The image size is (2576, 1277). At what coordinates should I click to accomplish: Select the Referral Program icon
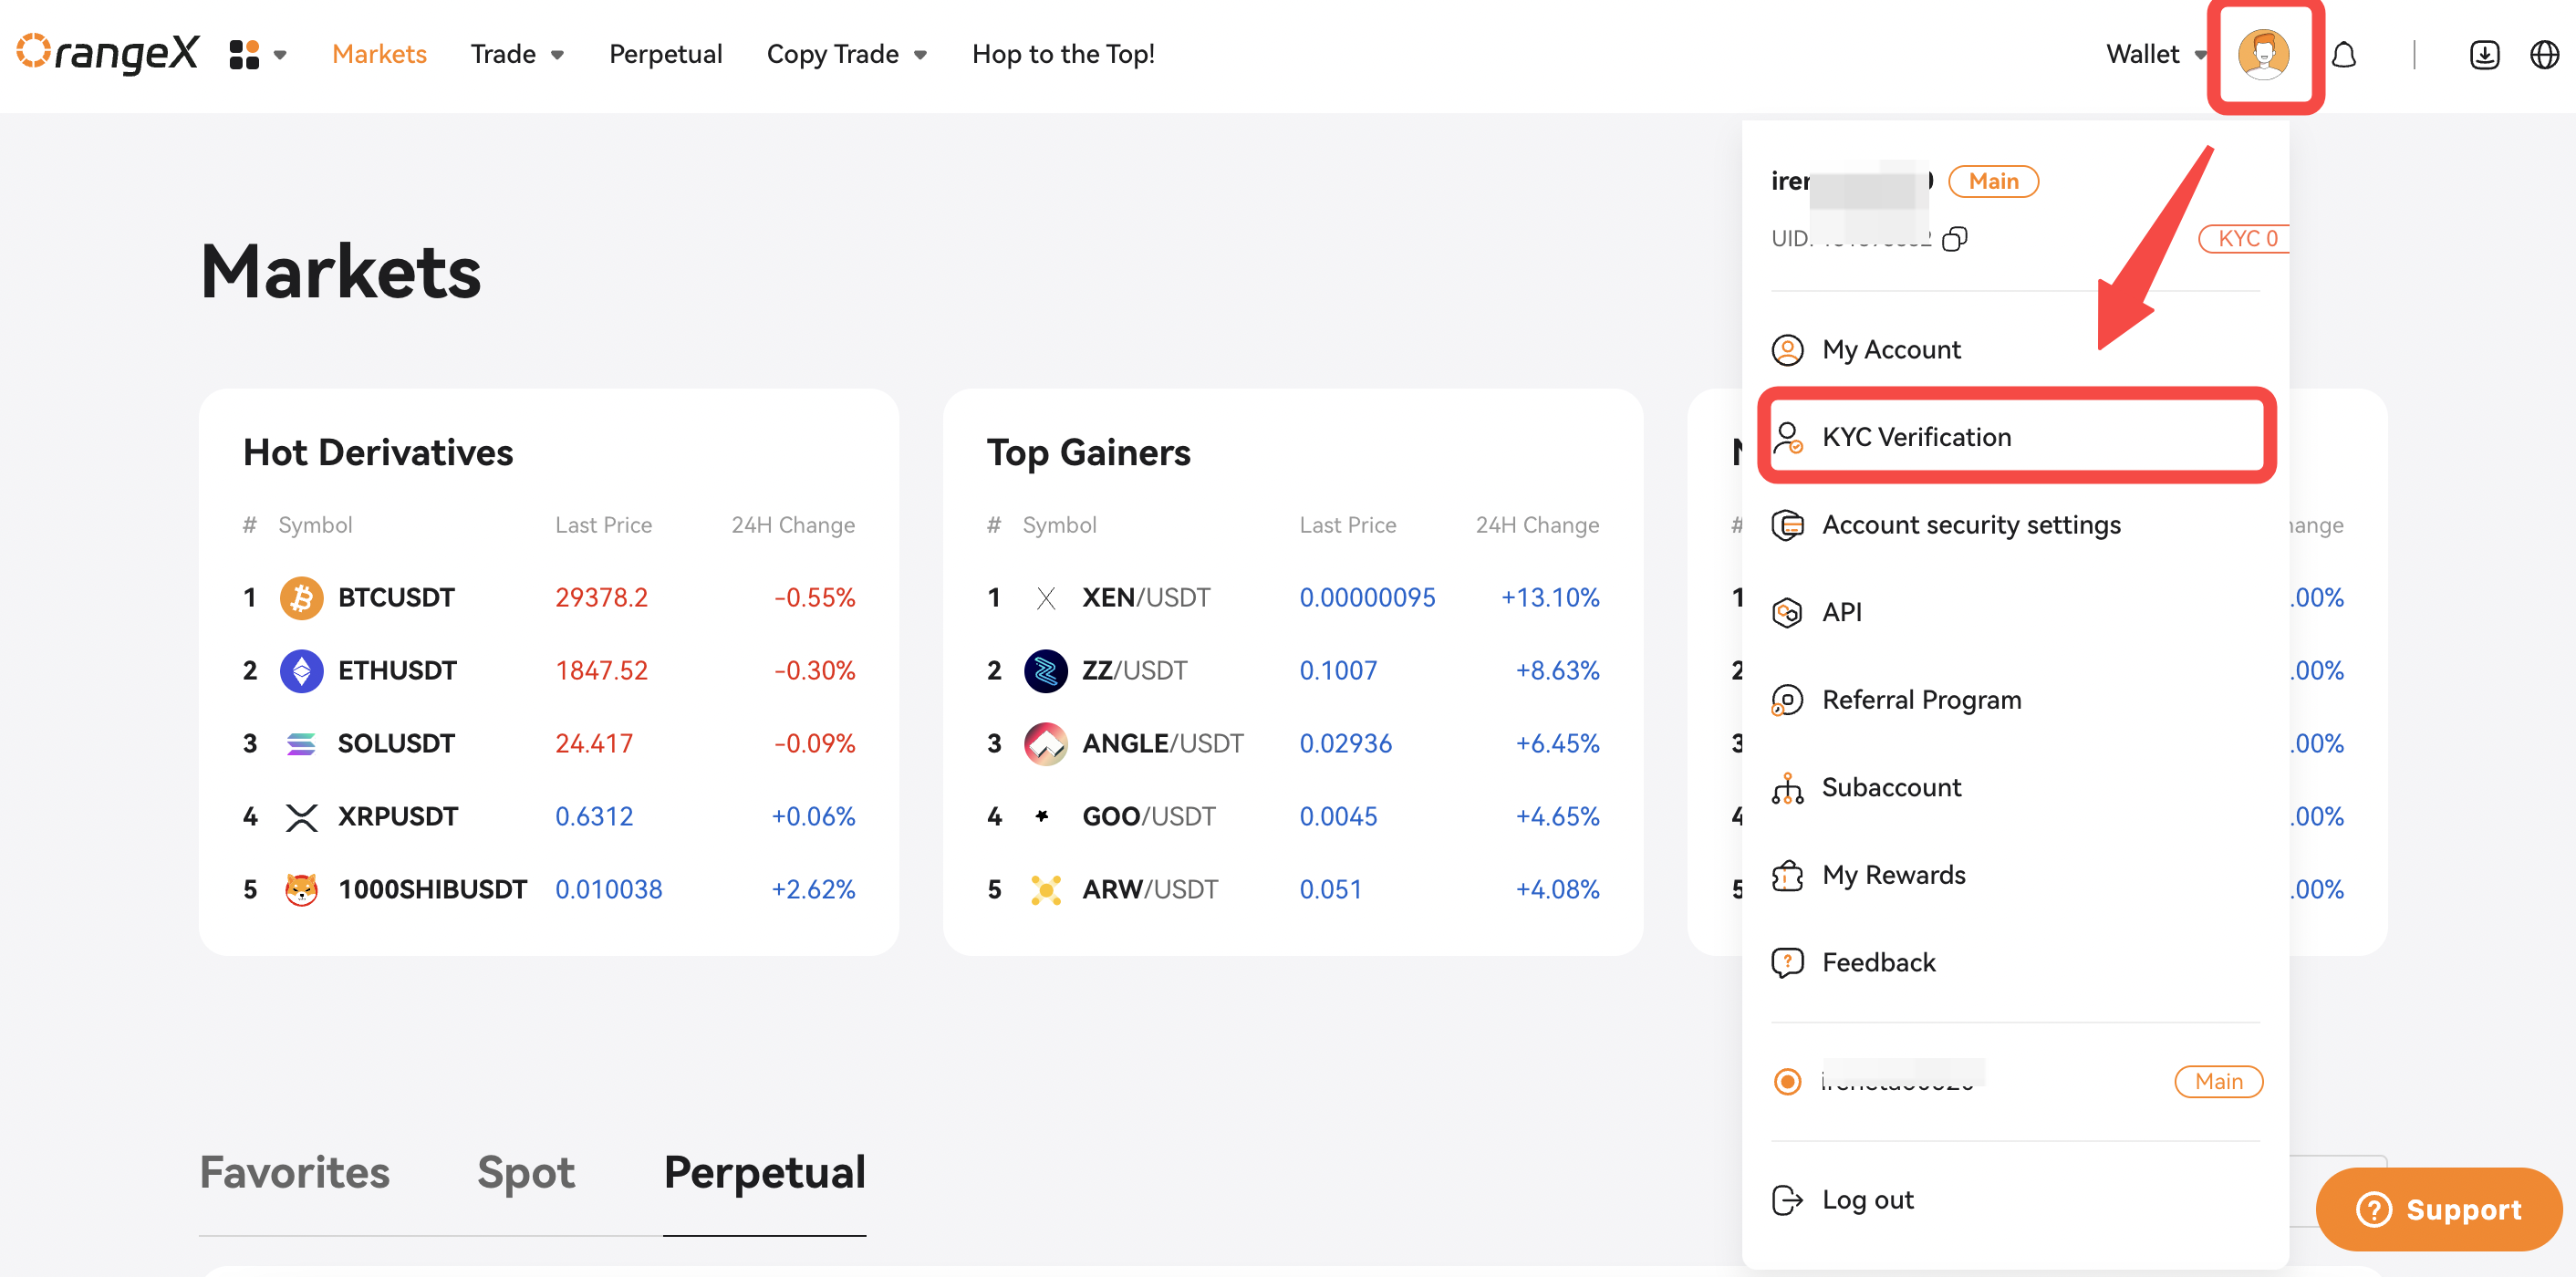pos(1787,700)
